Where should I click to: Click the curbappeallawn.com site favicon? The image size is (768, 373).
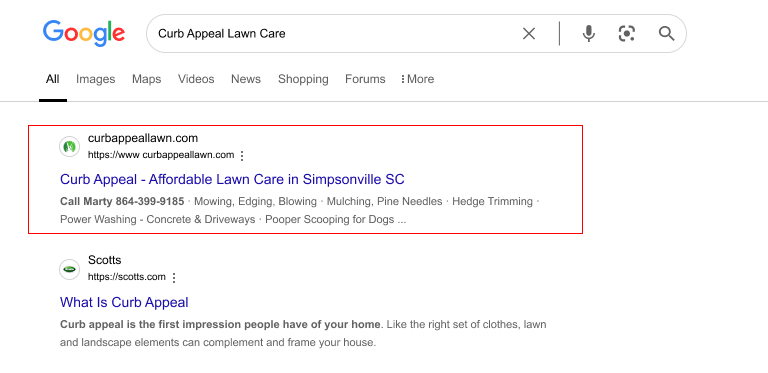[70, 147]
